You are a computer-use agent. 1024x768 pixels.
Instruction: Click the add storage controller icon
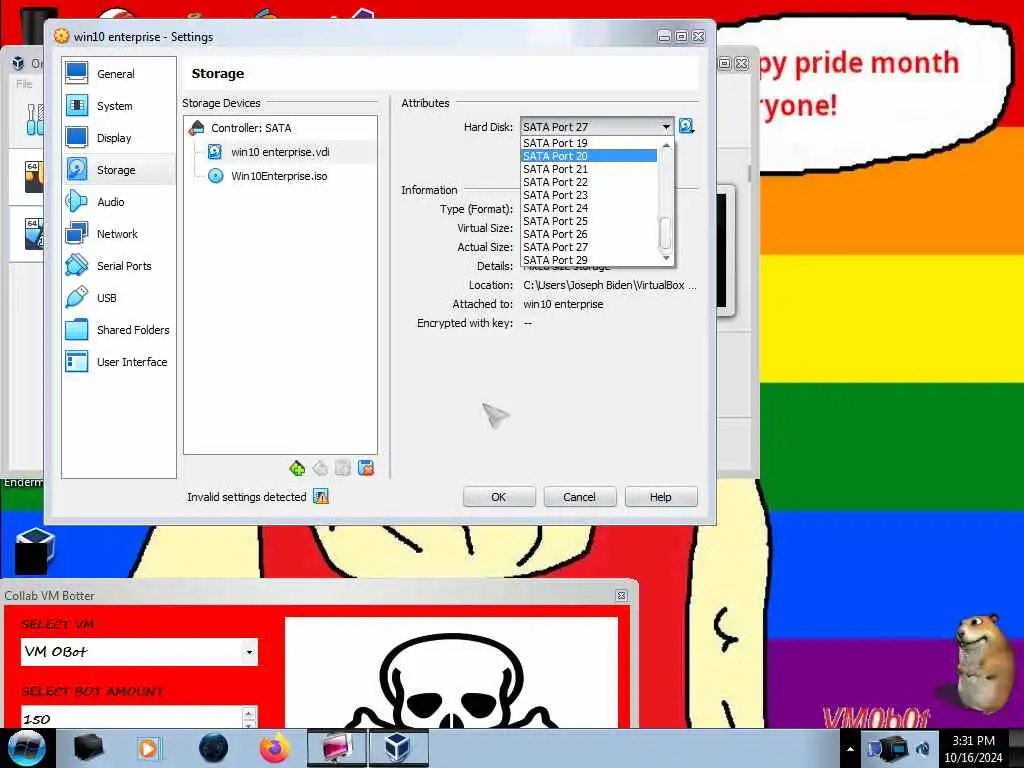(297, 468)
